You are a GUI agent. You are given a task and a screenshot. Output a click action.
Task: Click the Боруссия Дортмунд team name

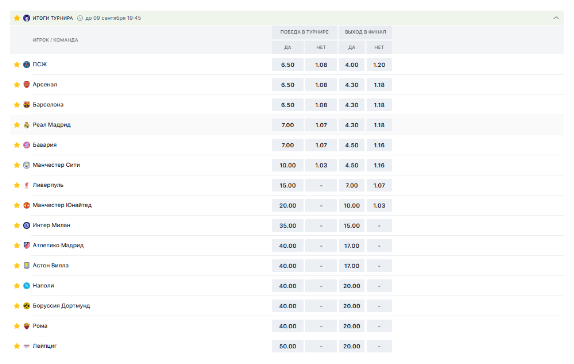coord(61,306)
